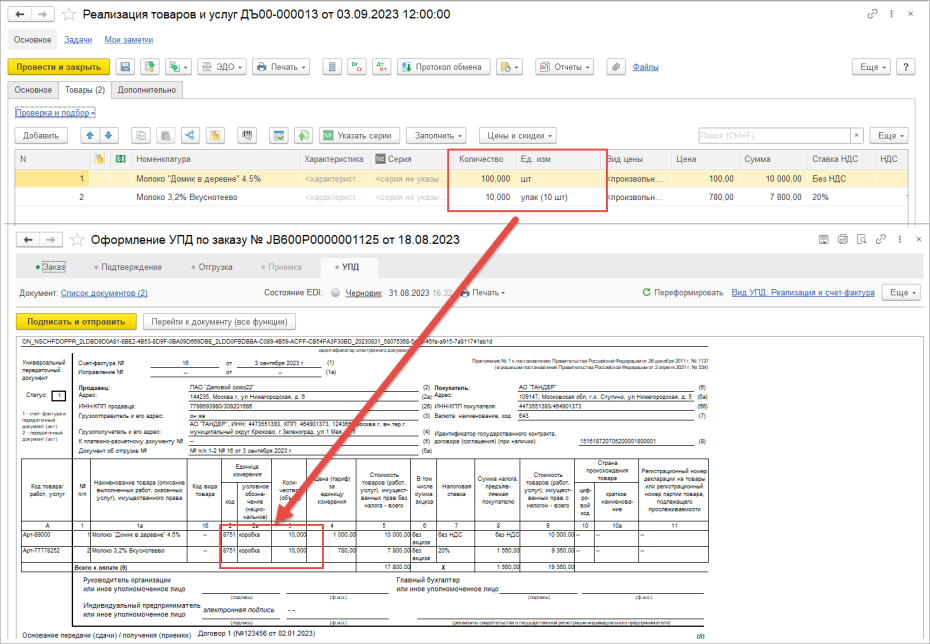
Task: Click Перейти к документу (все функции) button
Action: [219, 321]
